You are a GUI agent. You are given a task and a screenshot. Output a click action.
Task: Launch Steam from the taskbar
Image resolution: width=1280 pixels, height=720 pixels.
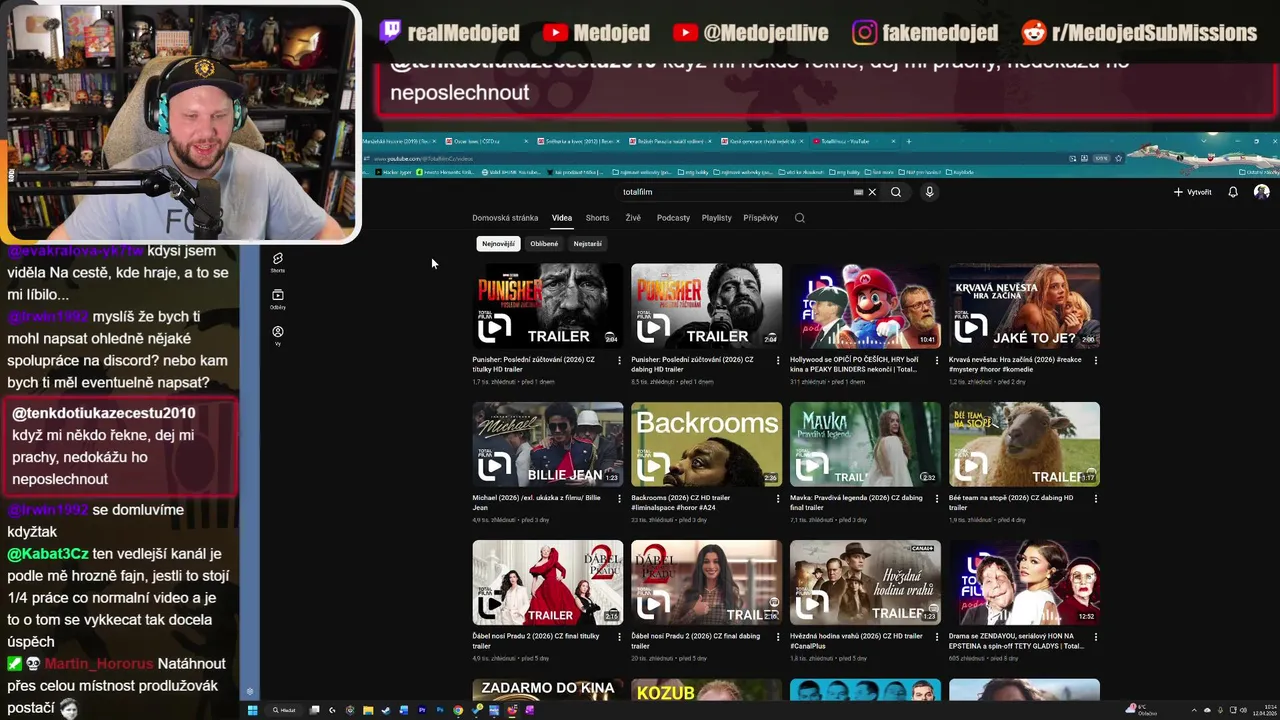click(386, 710)
